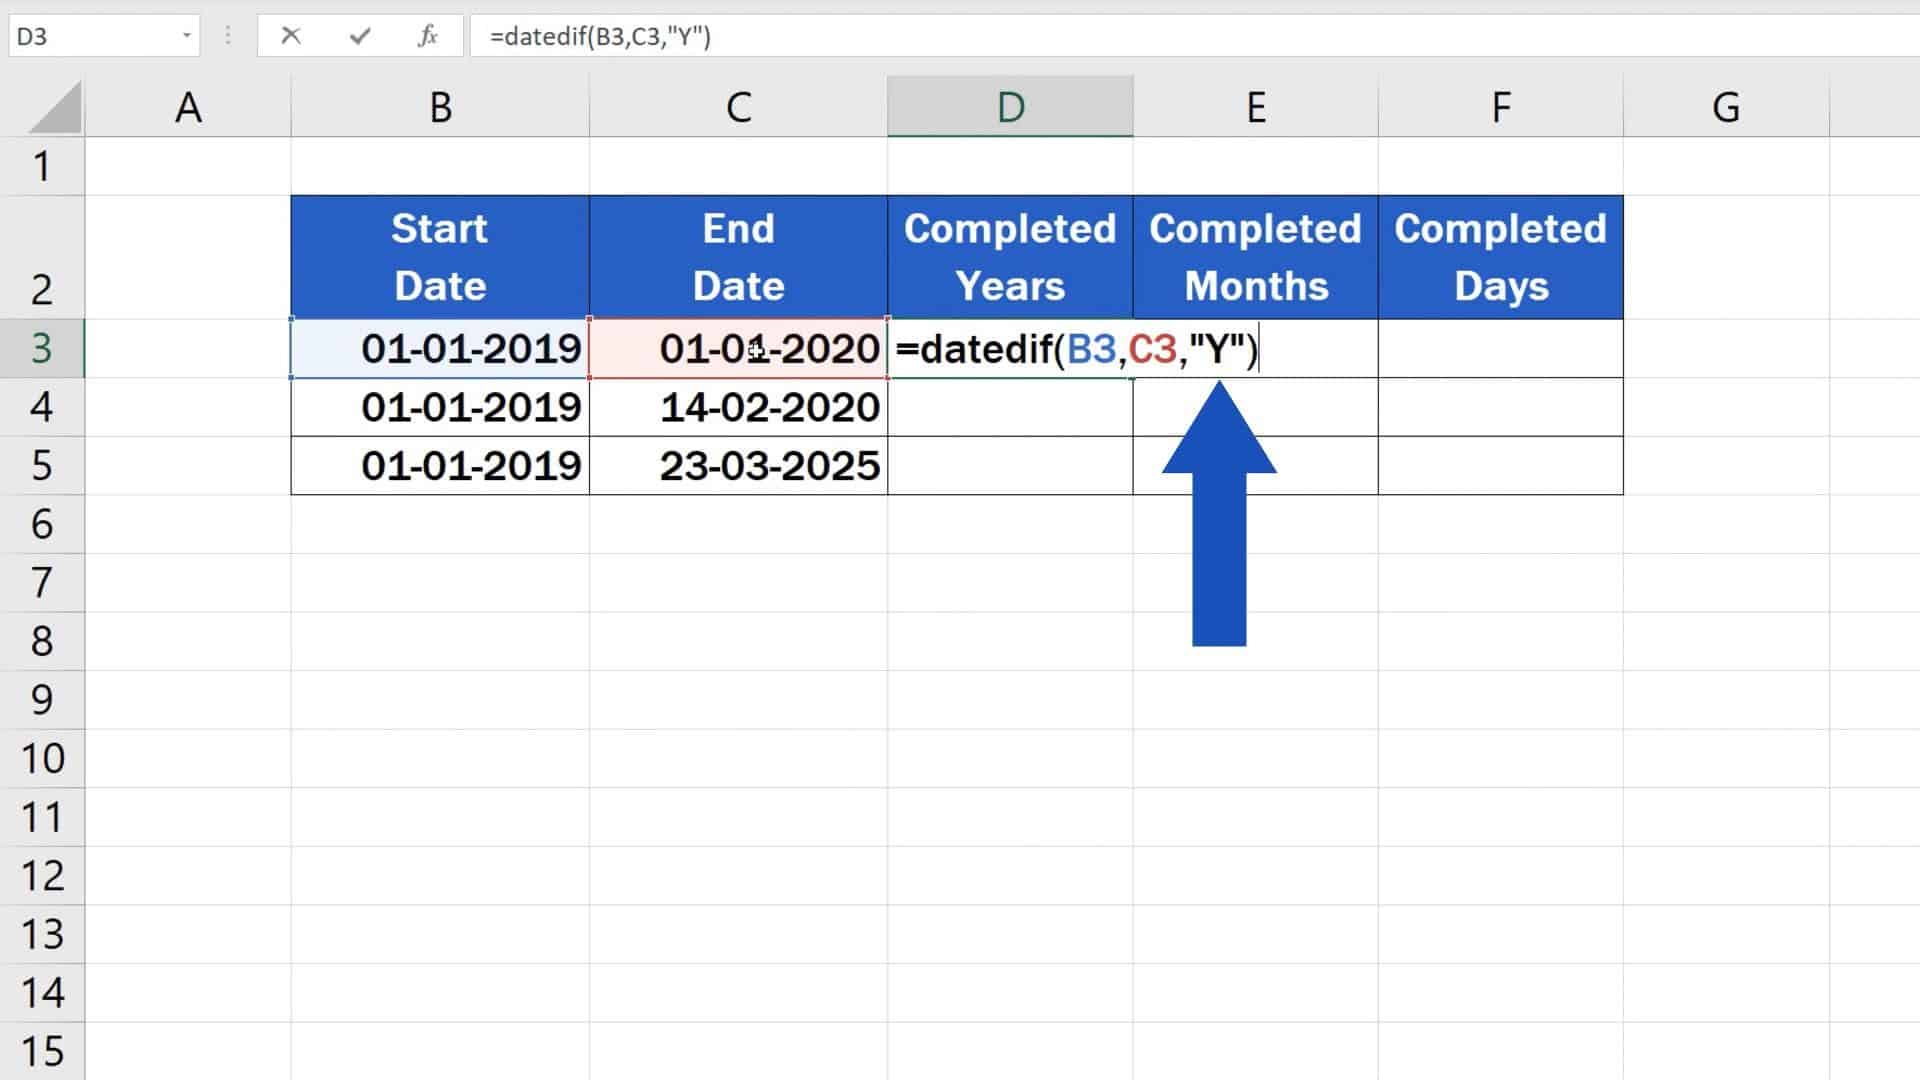Click row header 15
Screen dimensions: 1920x1080
44,1052
